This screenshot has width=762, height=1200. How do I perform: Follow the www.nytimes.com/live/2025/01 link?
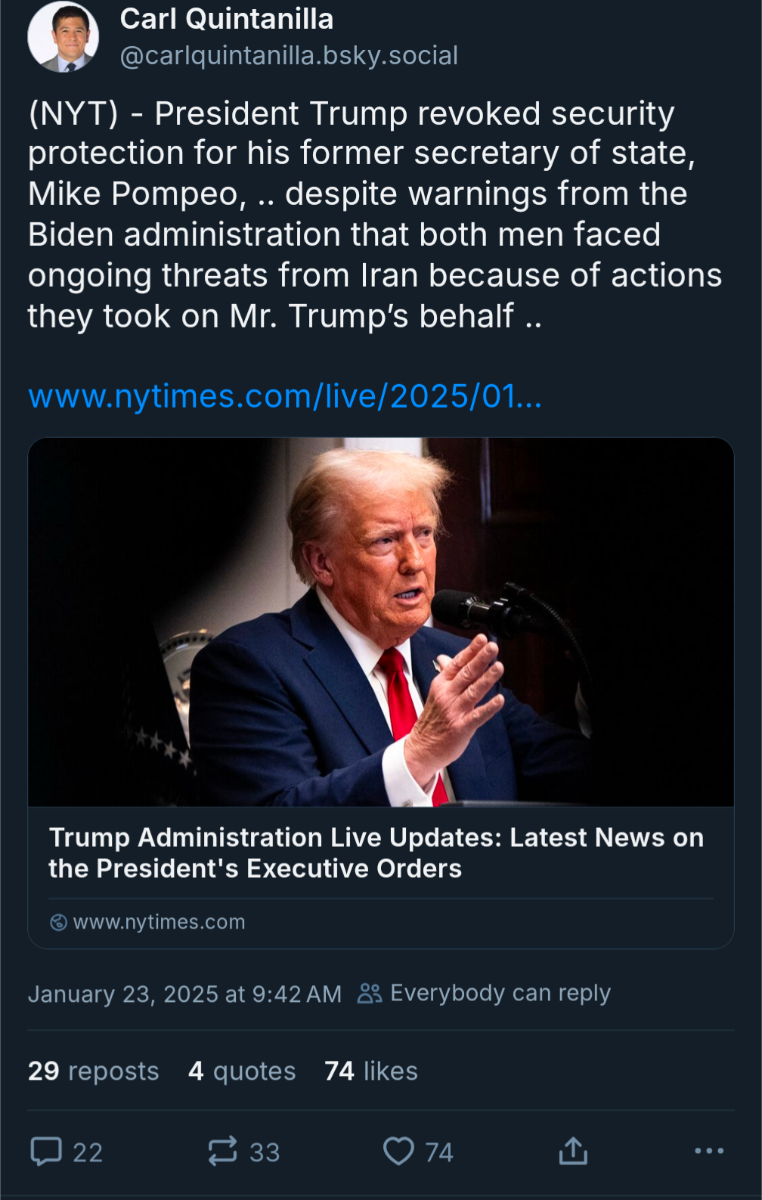tap(285, 396)
